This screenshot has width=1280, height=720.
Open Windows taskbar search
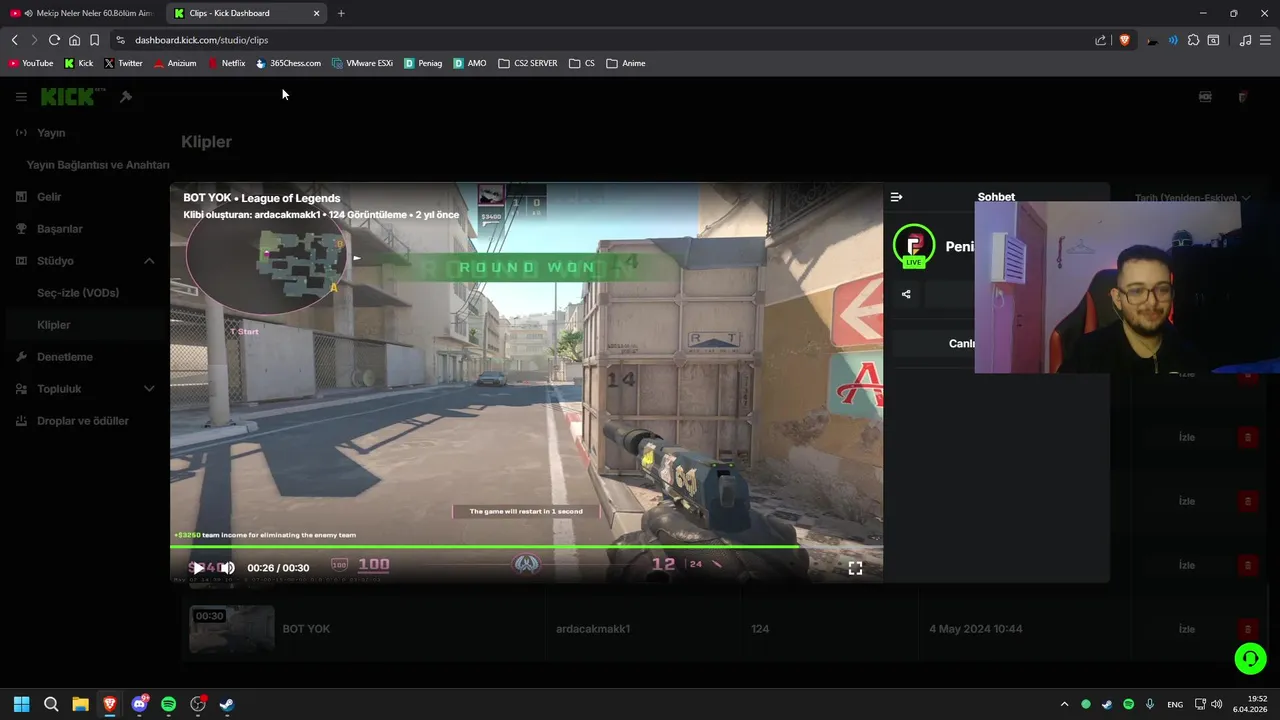point(51,704)
